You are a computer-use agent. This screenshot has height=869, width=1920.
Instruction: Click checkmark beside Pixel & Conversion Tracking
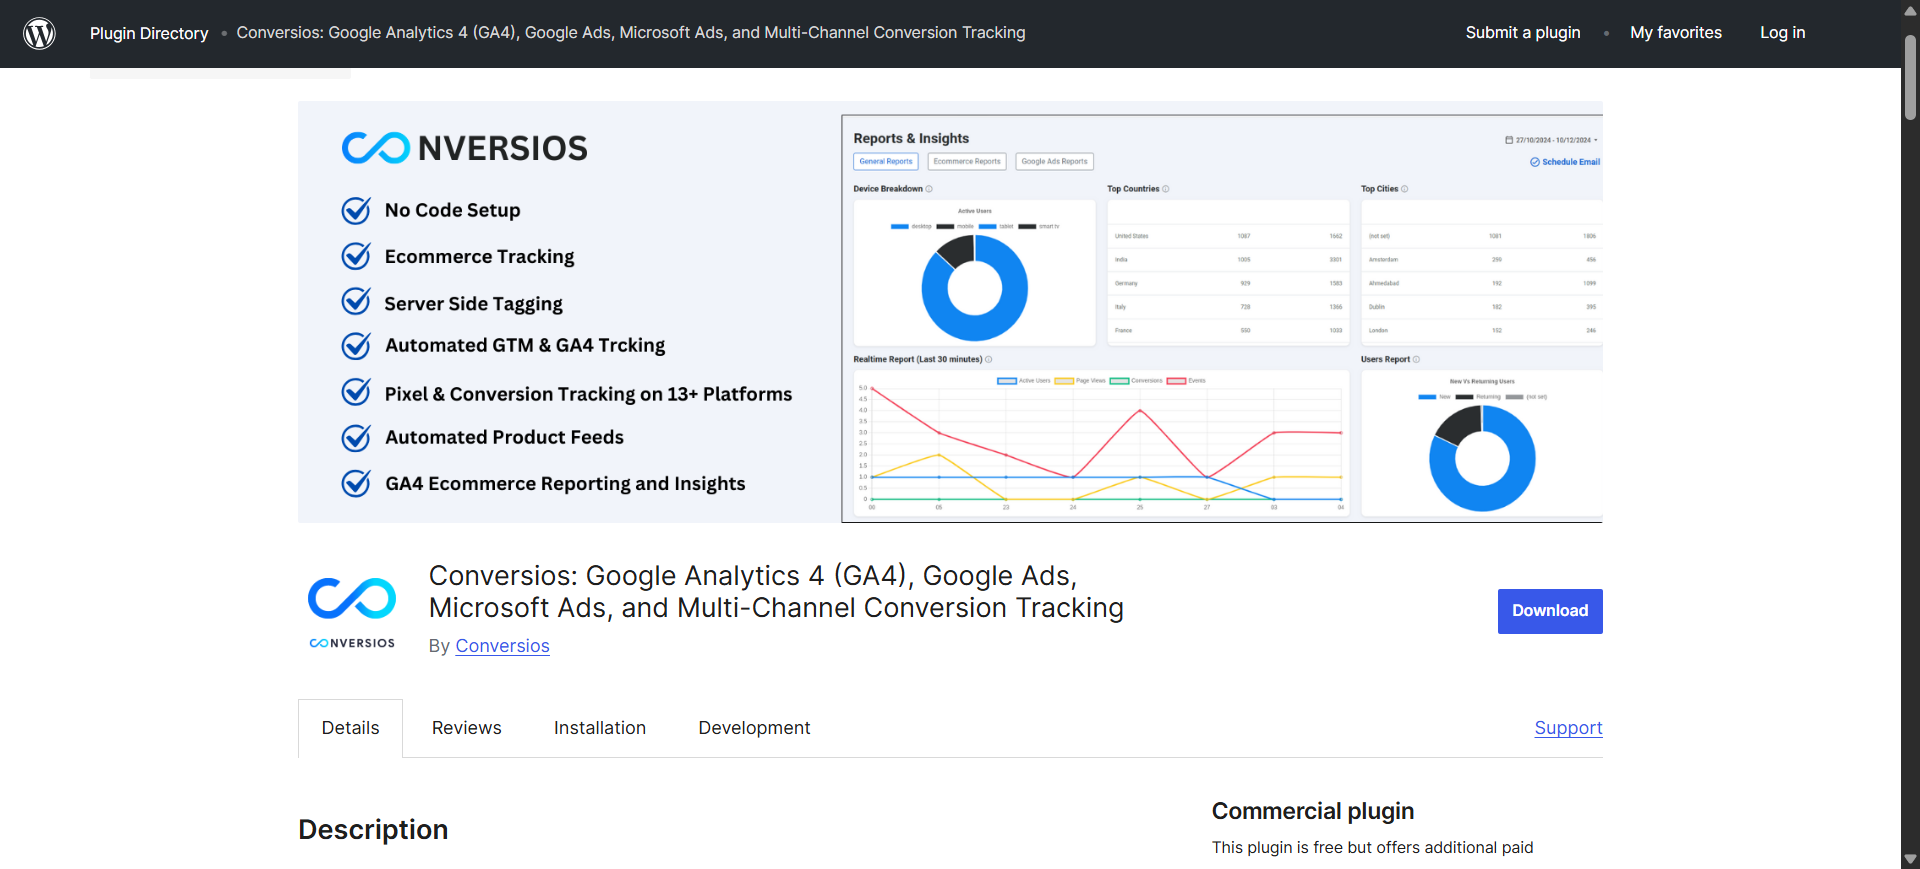[x=356, y=393]
